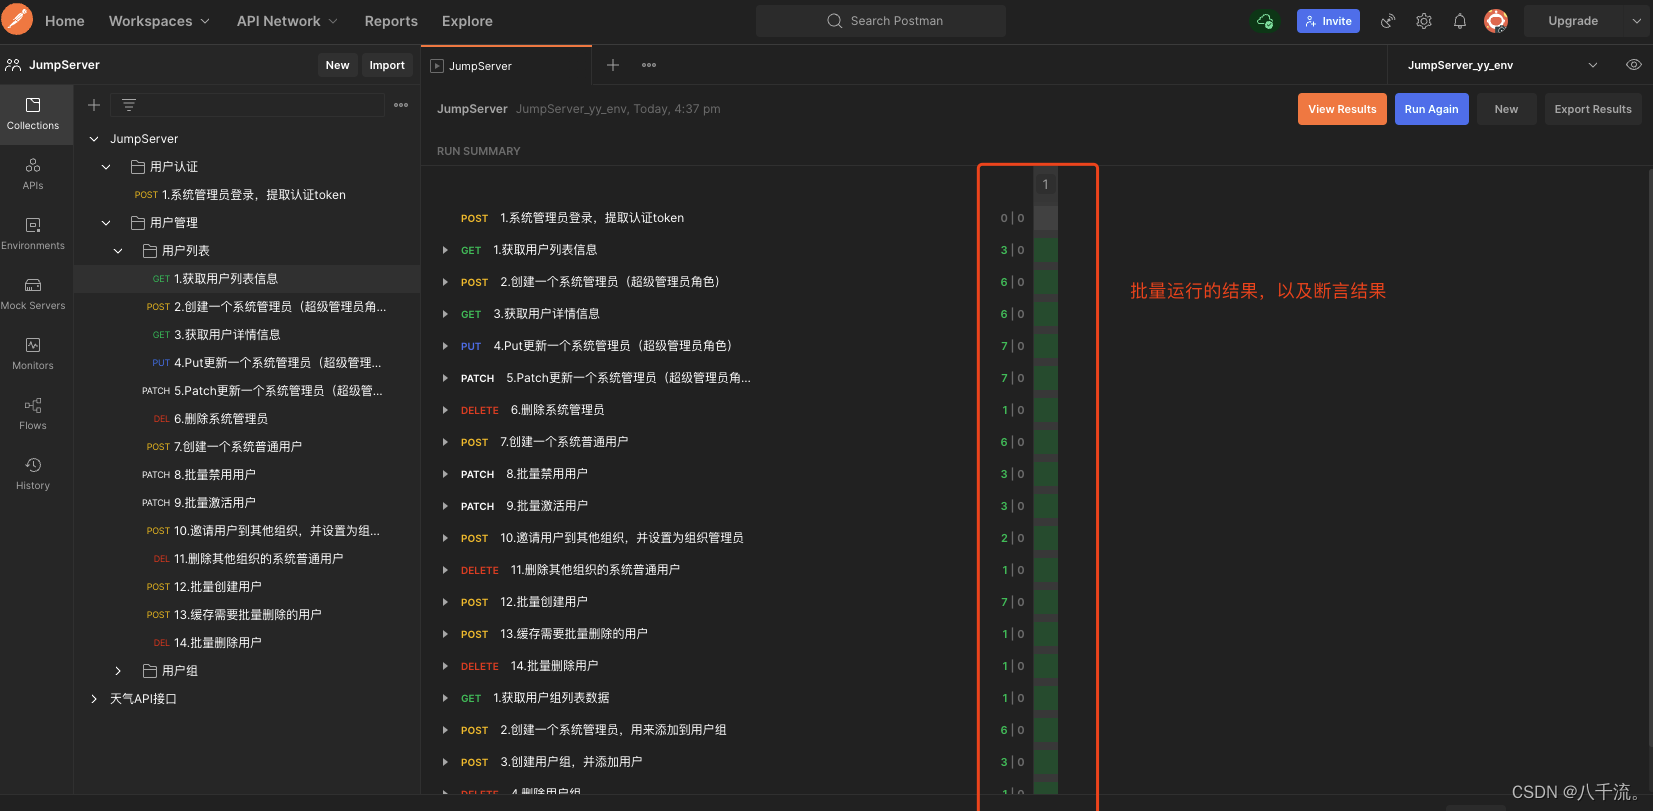Click the Invite button

[x=1328, y=21]
